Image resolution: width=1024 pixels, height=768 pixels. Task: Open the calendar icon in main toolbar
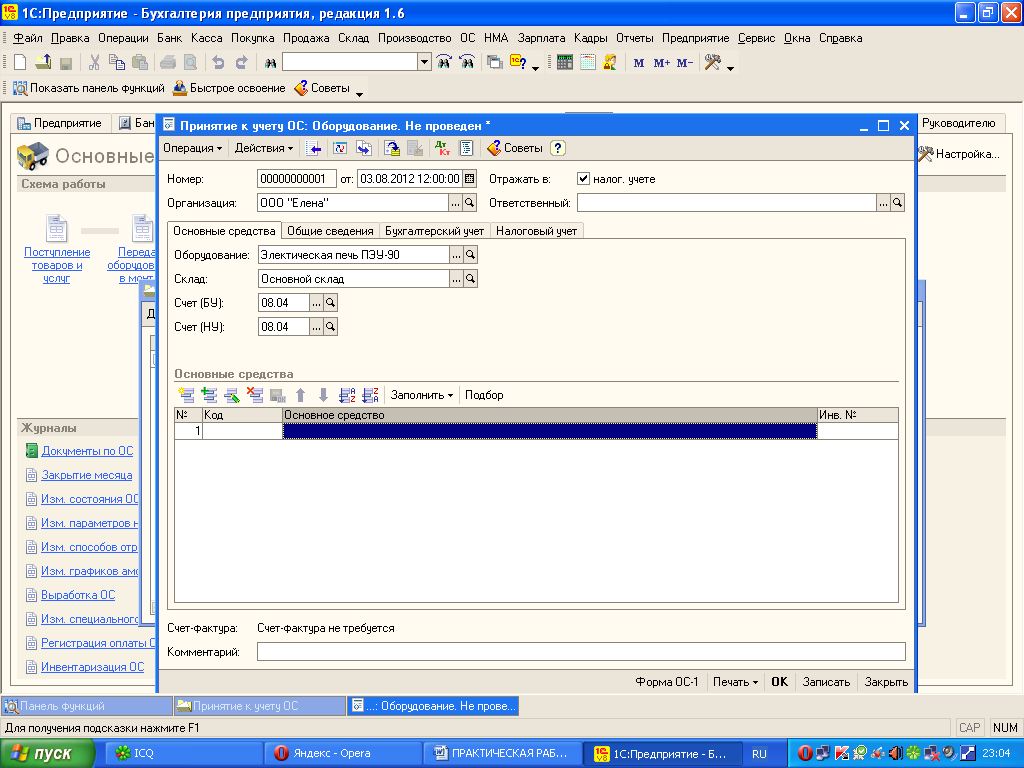[x=588, y=63]
